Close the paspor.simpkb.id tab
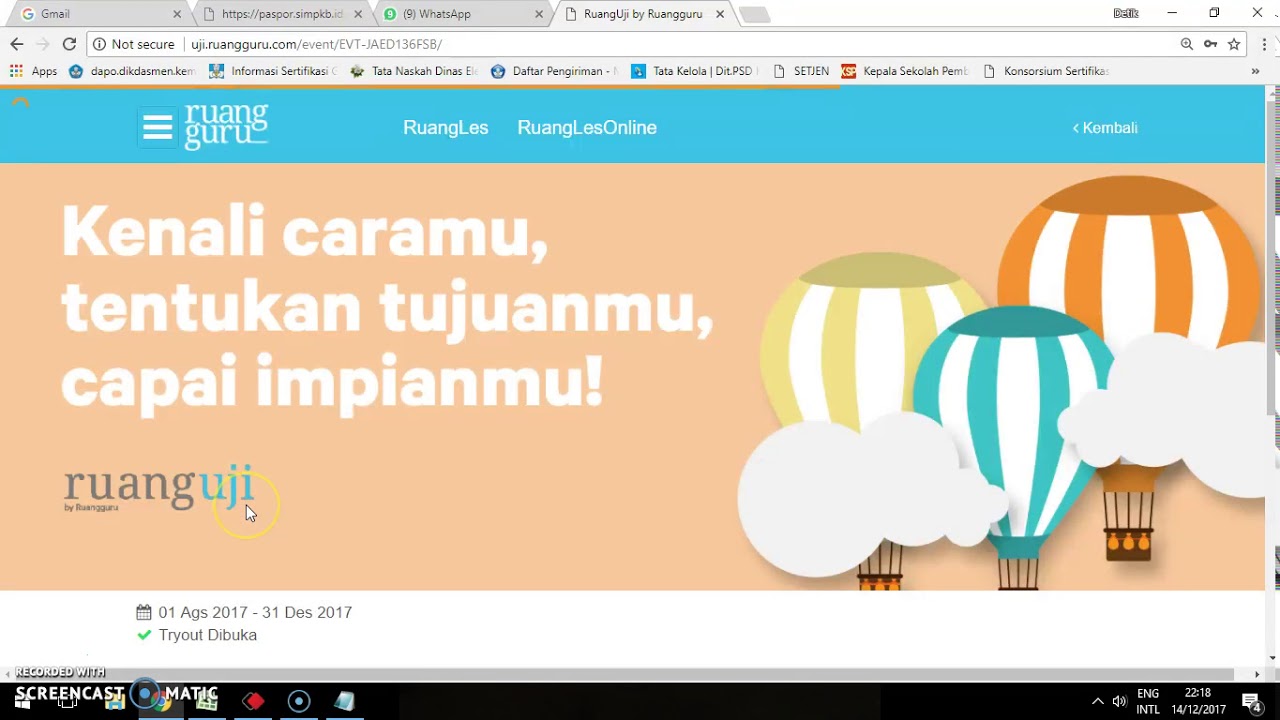This screenshot has width=1280, height=720. 358,14
